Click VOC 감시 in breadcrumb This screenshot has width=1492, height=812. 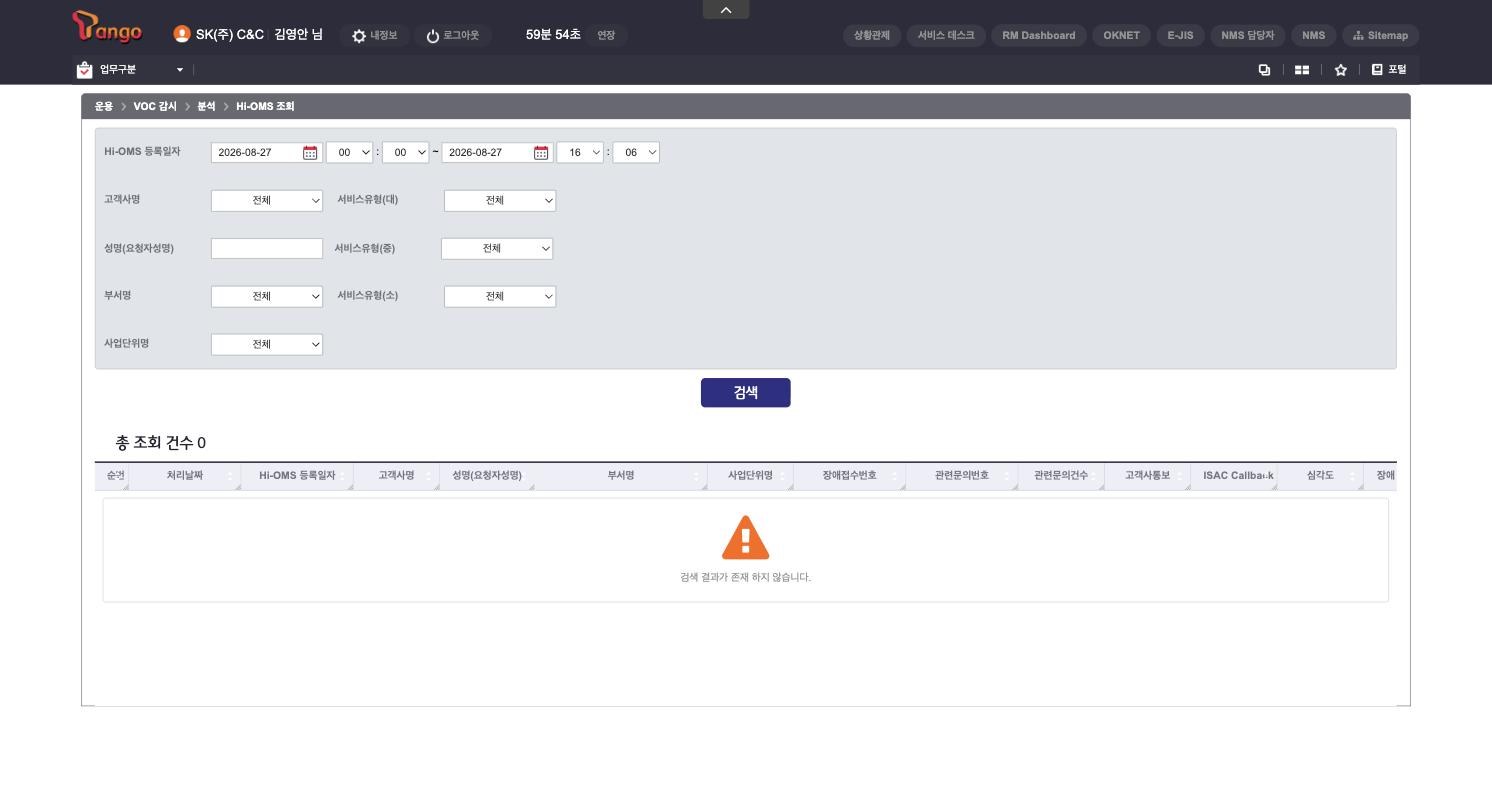click(155, 107)
